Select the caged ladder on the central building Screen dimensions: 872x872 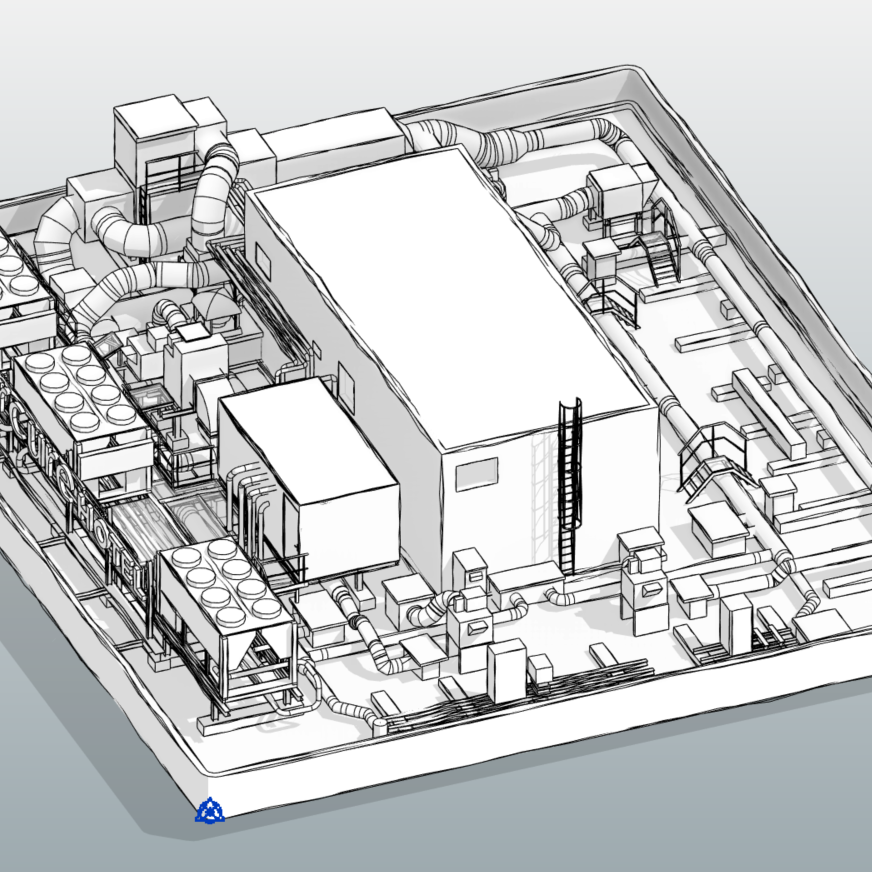point(569,486)
